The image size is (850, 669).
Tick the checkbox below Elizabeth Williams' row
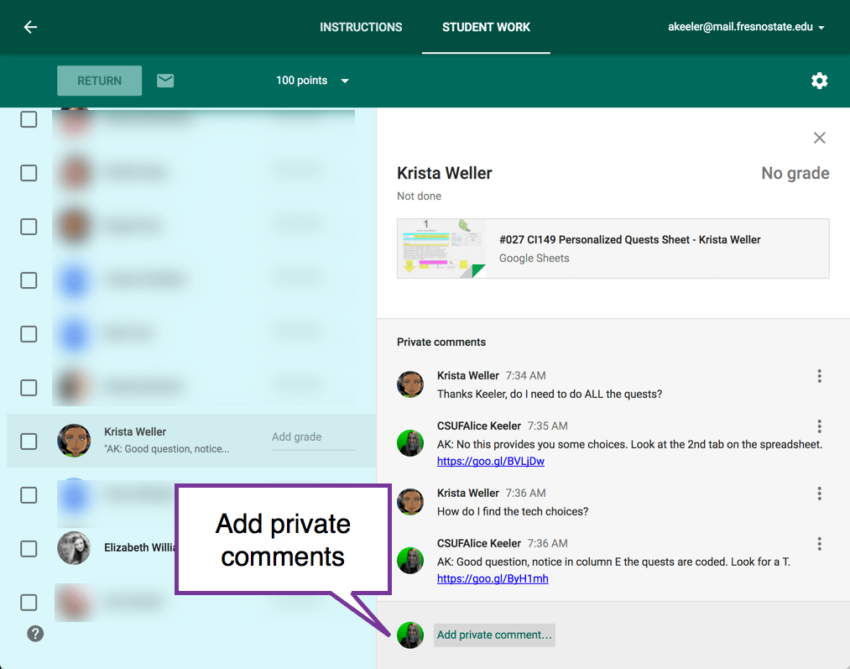29,602
